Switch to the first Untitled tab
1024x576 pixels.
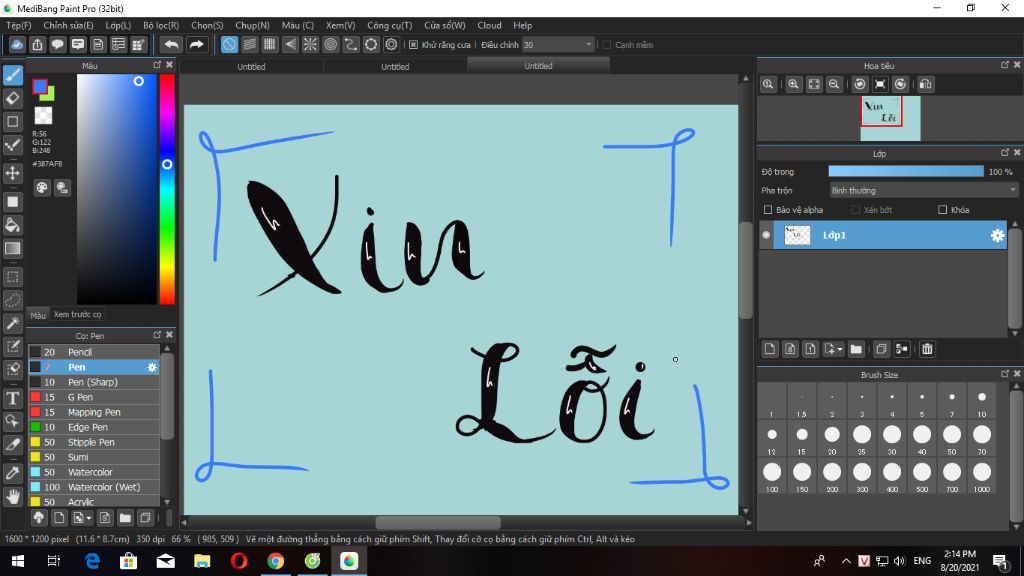click(x=251, y=67)
